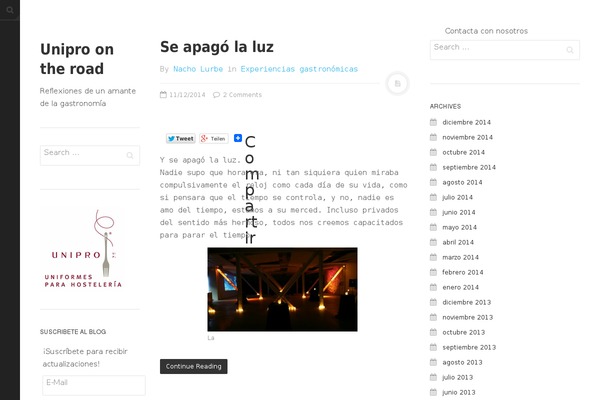The width and height of the screenshot is (600, 400).
Task: Click calendar icon beside junio 2014
Action: pyautogui.click(x=433, y=212)
